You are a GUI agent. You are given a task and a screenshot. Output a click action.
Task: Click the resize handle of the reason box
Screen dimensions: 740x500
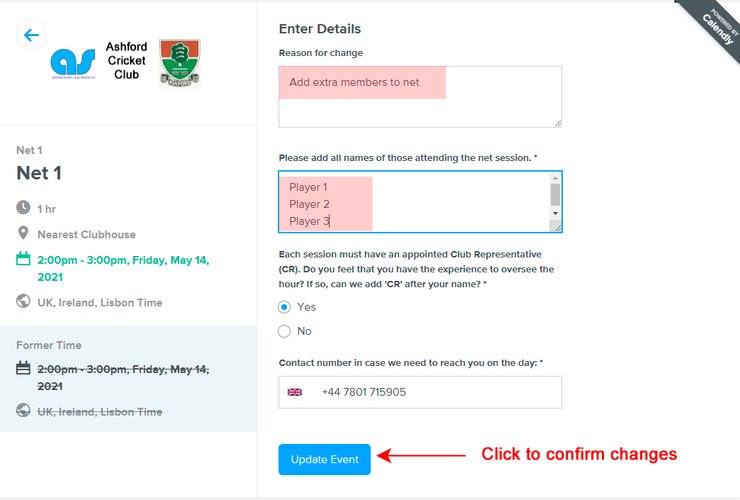[x=557, y=123]
